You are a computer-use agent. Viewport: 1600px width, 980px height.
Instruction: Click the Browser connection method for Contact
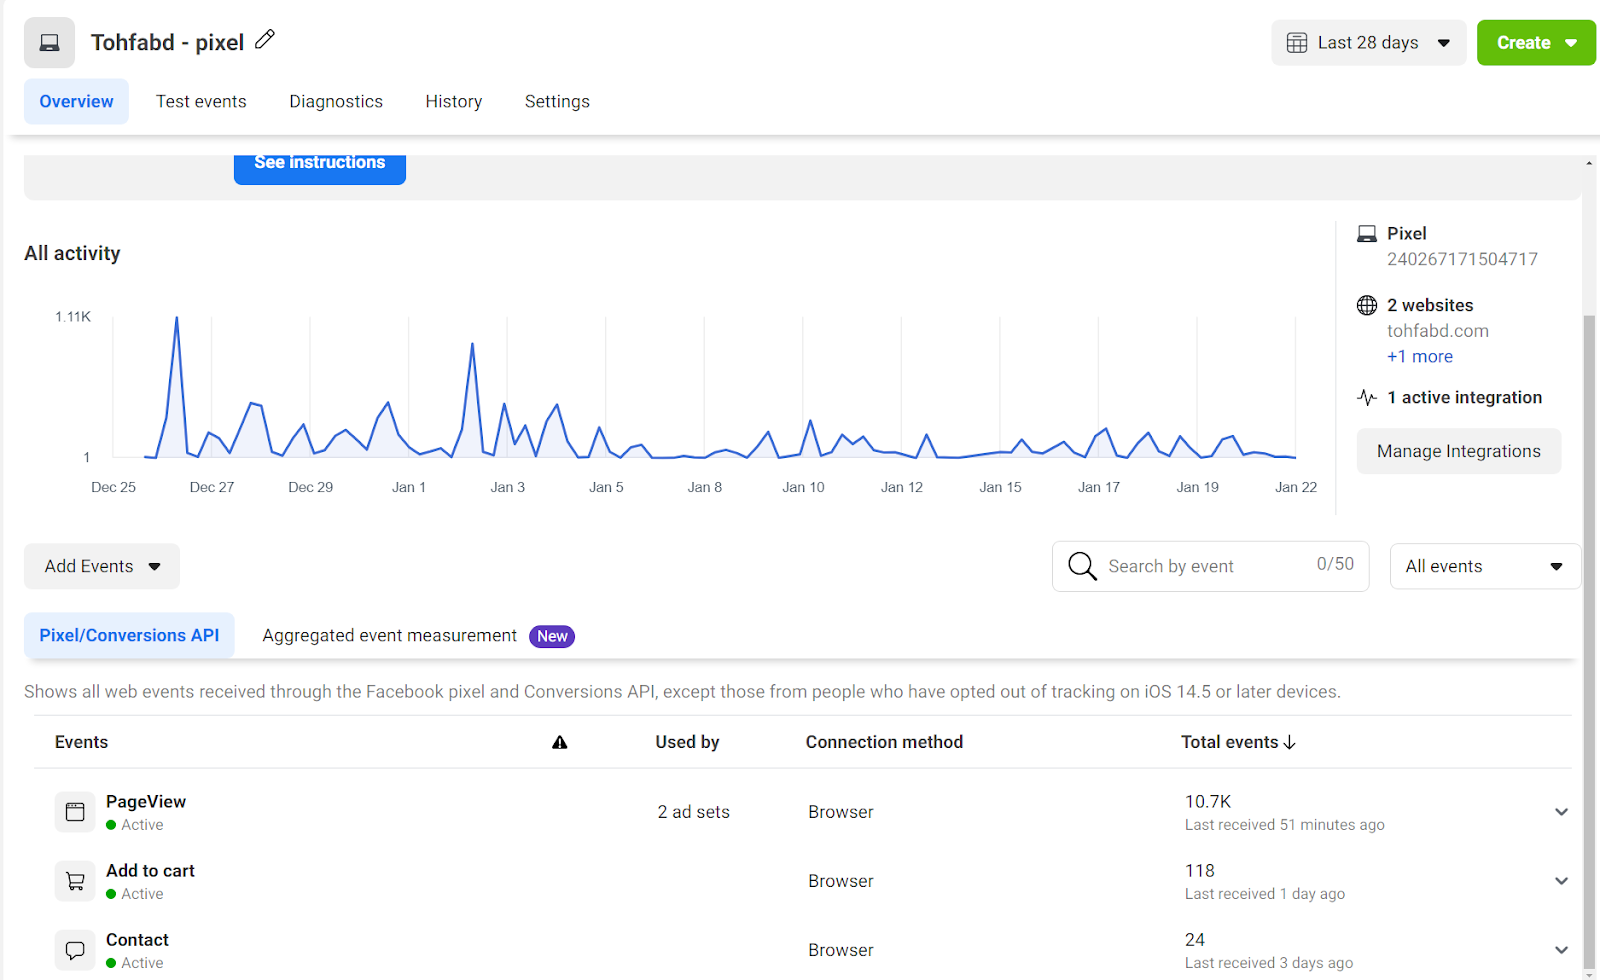pos(841,950)
